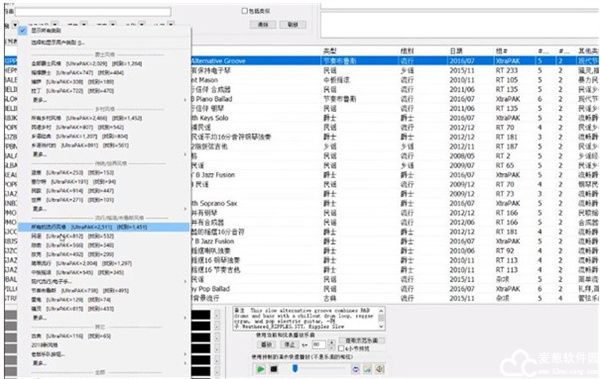Select highlighted entry with UltraPAK=2,511

click(x=104, y=227)
